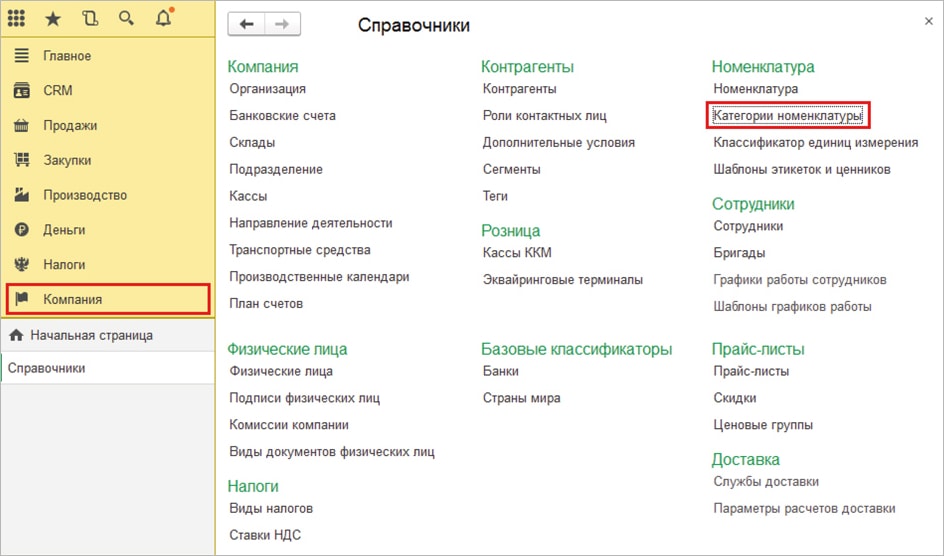
Task: Click the Search magnifier icon
Action: click(126, 18)
